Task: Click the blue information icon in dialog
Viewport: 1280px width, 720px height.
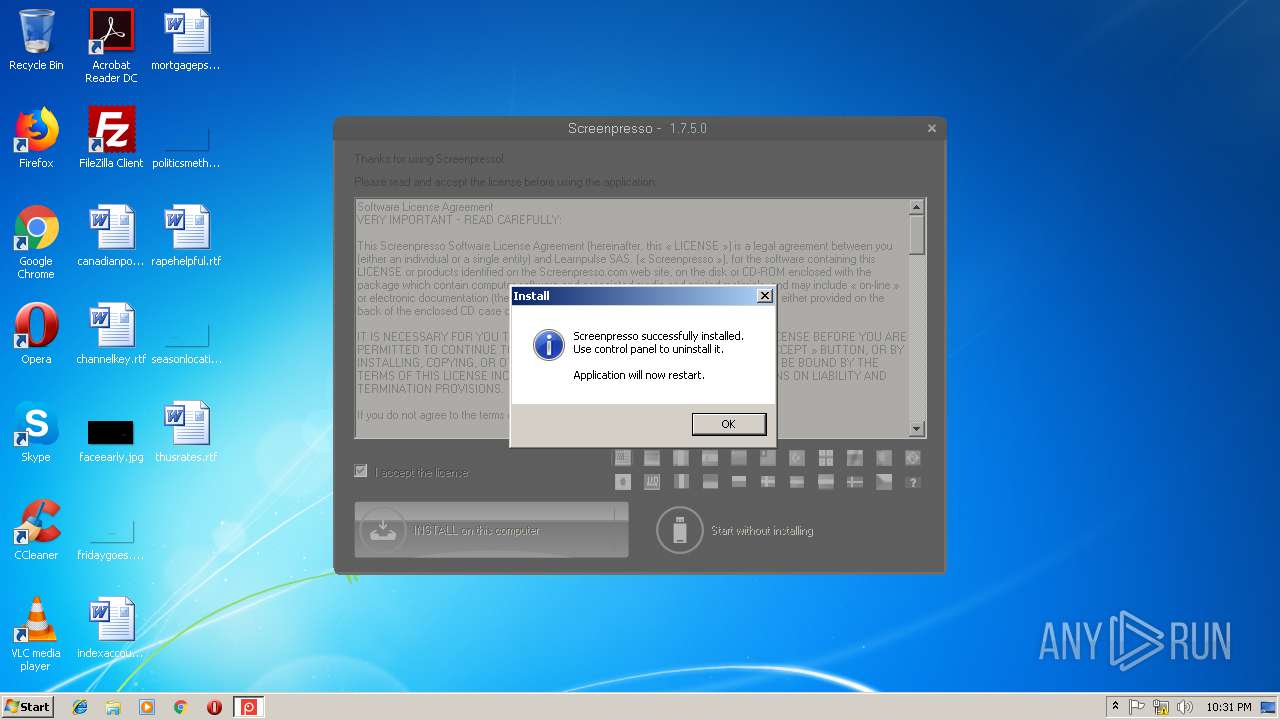Action: tap(548, 345)
